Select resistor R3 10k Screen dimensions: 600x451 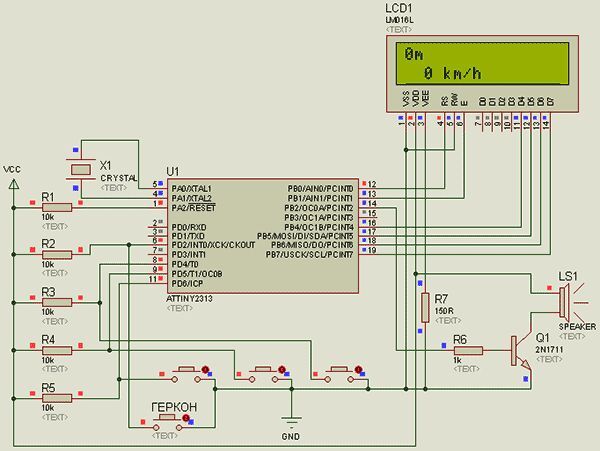(57, 303)
